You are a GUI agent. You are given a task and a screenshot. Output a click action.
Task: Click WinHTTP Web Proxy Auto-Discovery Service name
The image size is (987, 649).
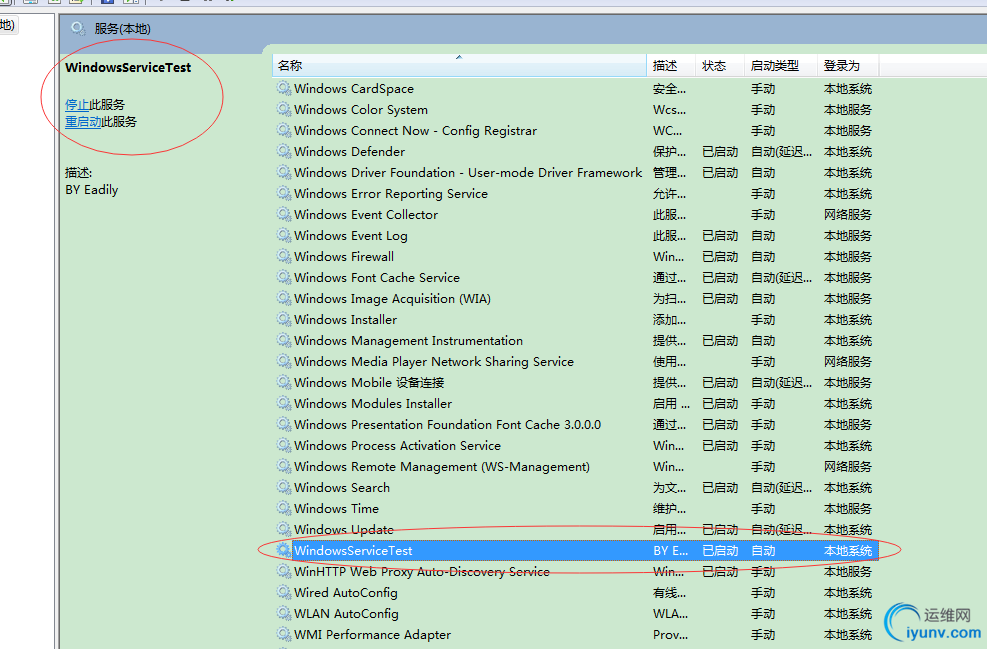[422, 572]
